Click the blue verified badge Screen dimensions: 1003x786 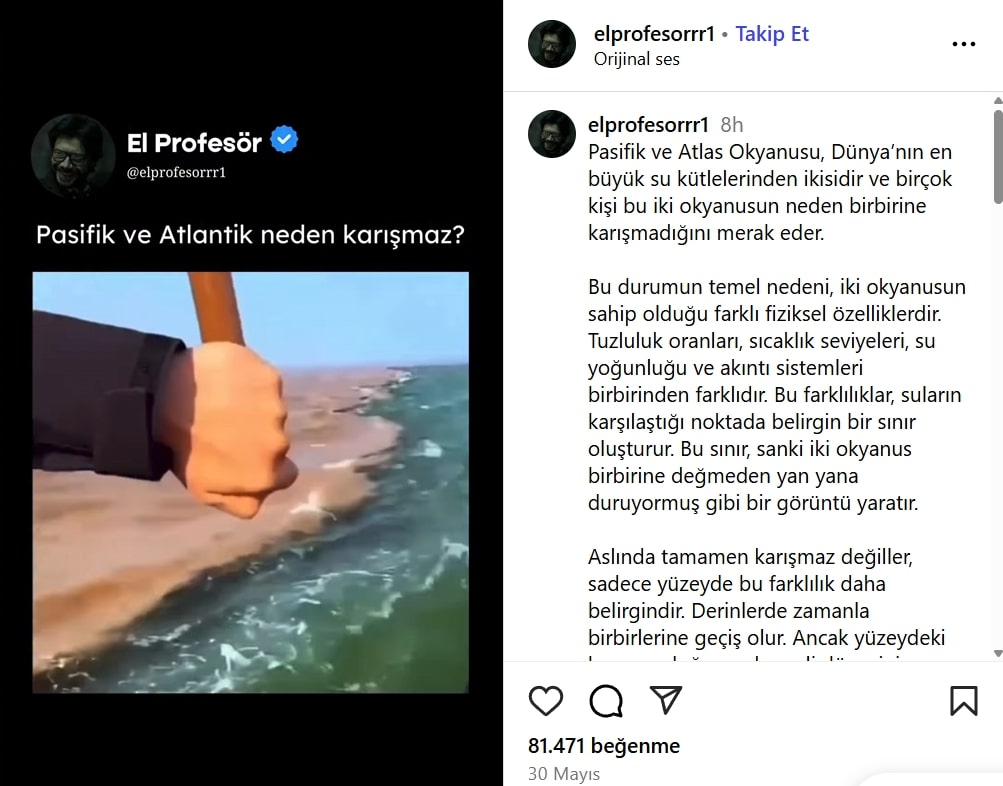coord(284,140)
